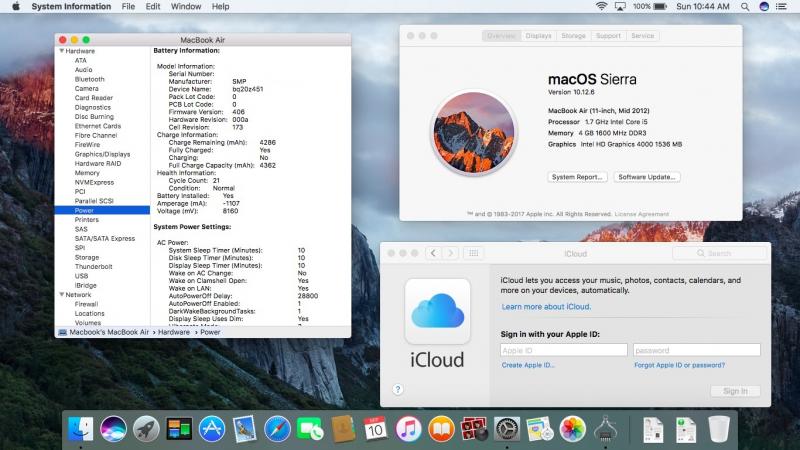Open Spotlight search magnifier
Viewport: 800px width, 450px height.
click(745, 7)
